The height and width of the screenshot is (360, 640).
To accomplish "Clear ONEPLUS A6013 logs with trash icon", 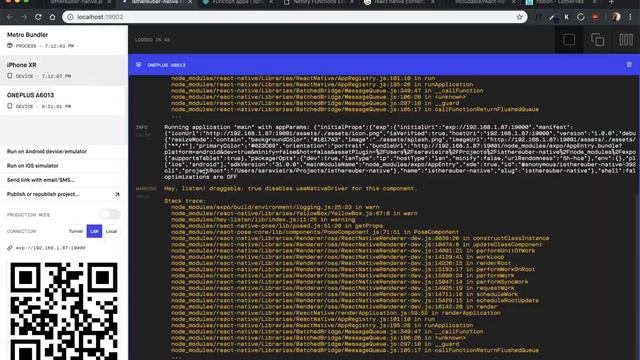I will pyautogui.click(x=629, y=64).
